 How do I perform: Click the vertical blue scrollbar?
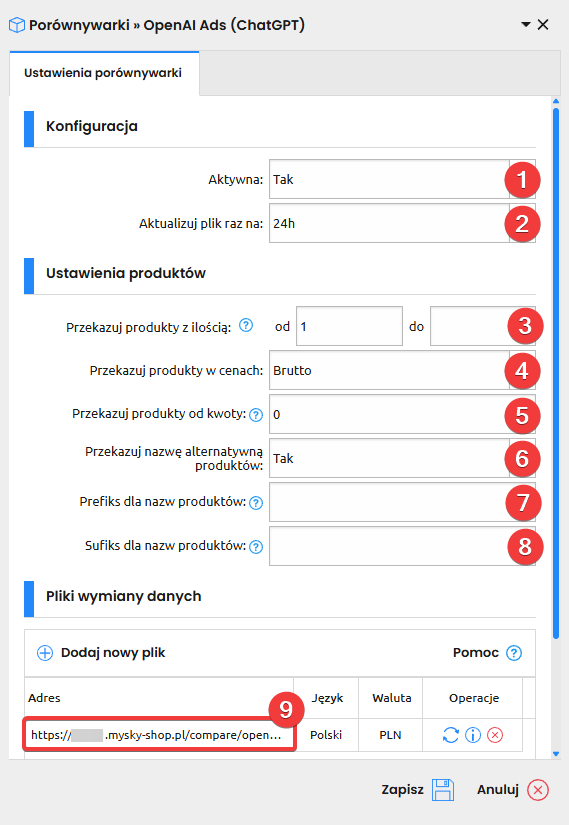(x=556, y=373)
